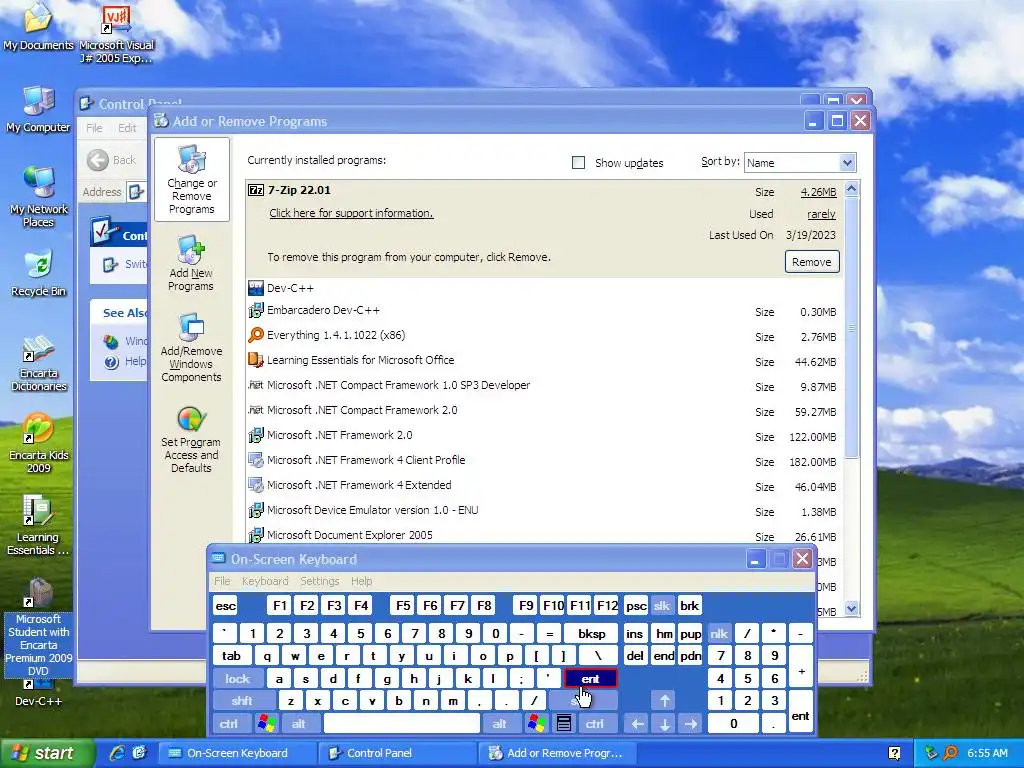This screenshot has height=768, width=1024.
Task: Select the Everything 1.4.1.1022 magnifier icon
Action: [x=256, y=335]
